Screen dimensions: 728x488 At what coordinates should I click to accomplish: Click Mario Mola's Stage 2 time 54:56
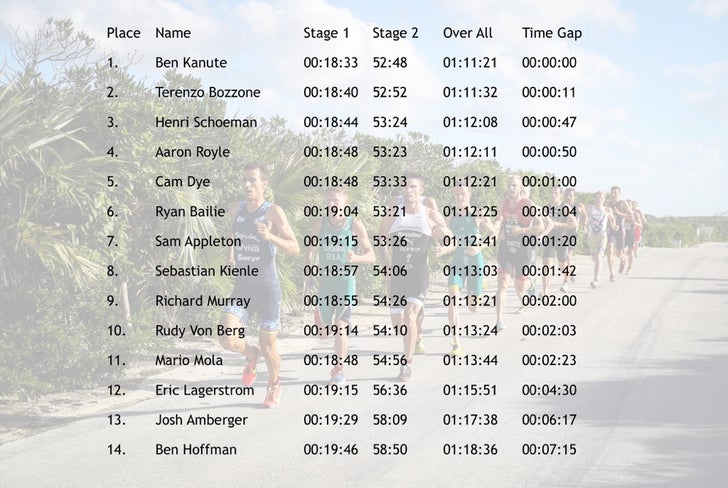[390, 360]
